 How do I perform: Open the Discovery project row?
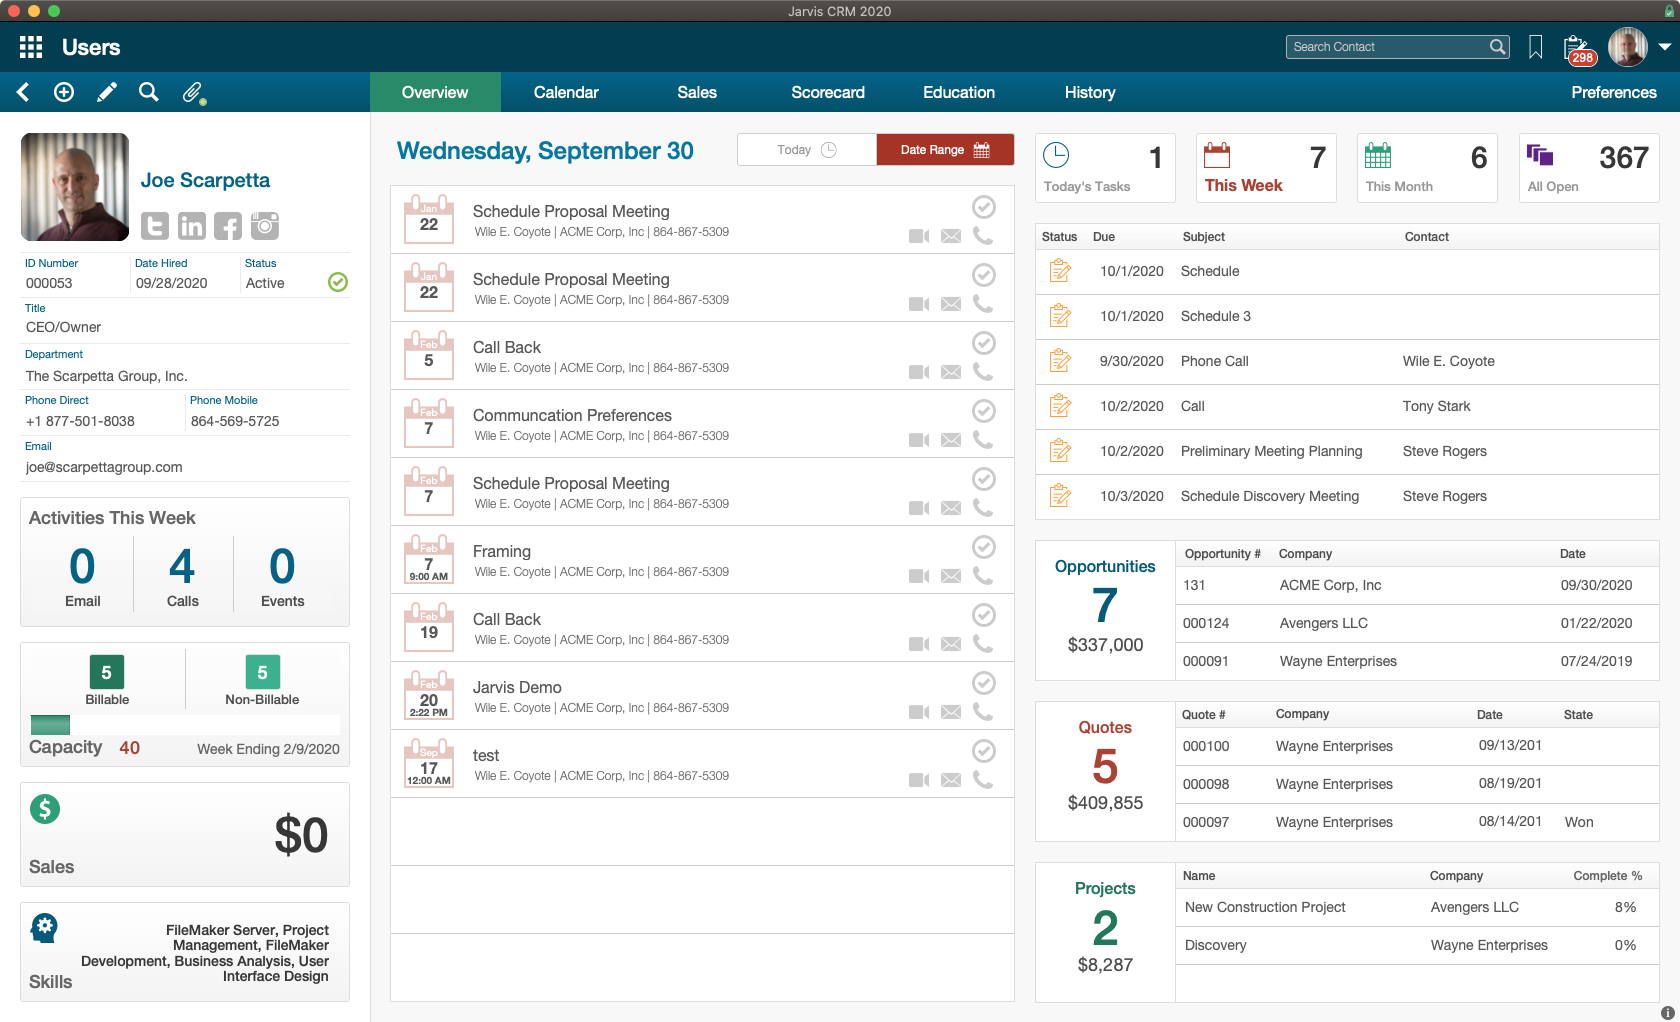coord(1417,945)
